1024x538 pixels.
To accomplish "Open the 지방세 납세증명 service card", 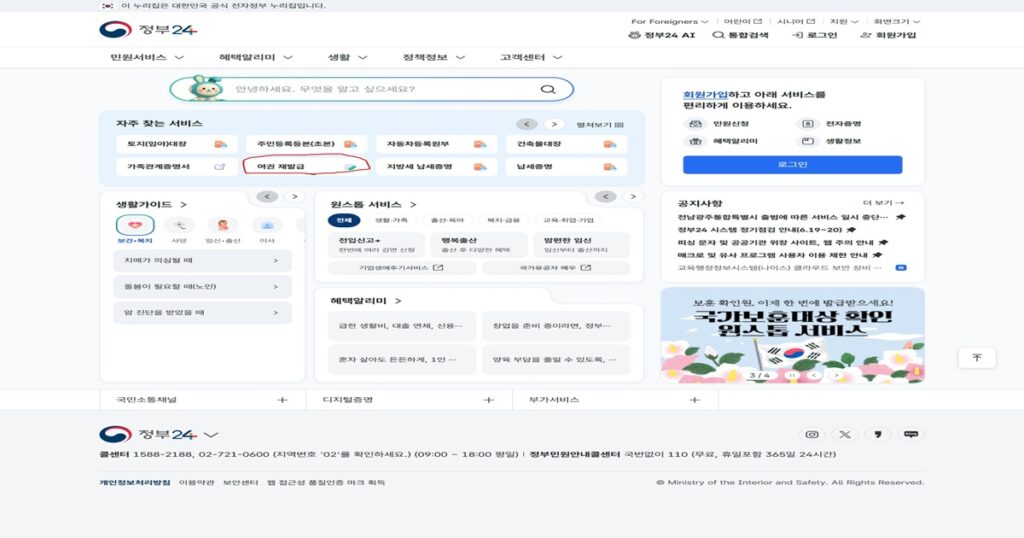I will tap(436, 166).
